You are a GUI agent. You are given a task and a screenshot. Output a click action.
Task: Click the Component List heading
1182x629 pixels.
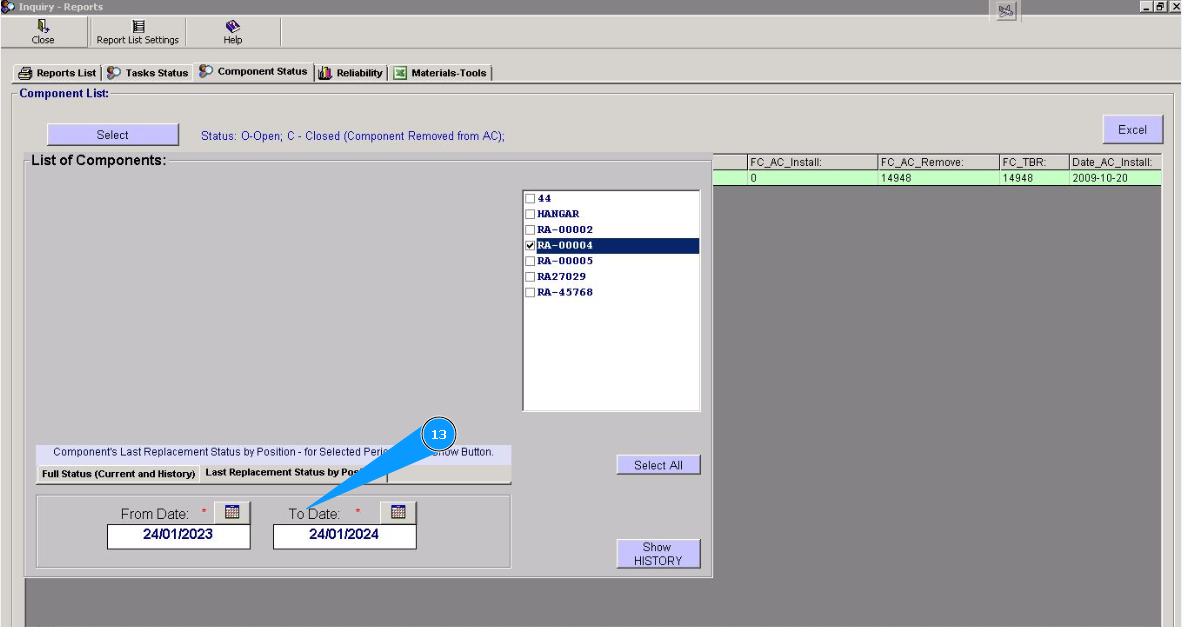pos(64,94)
